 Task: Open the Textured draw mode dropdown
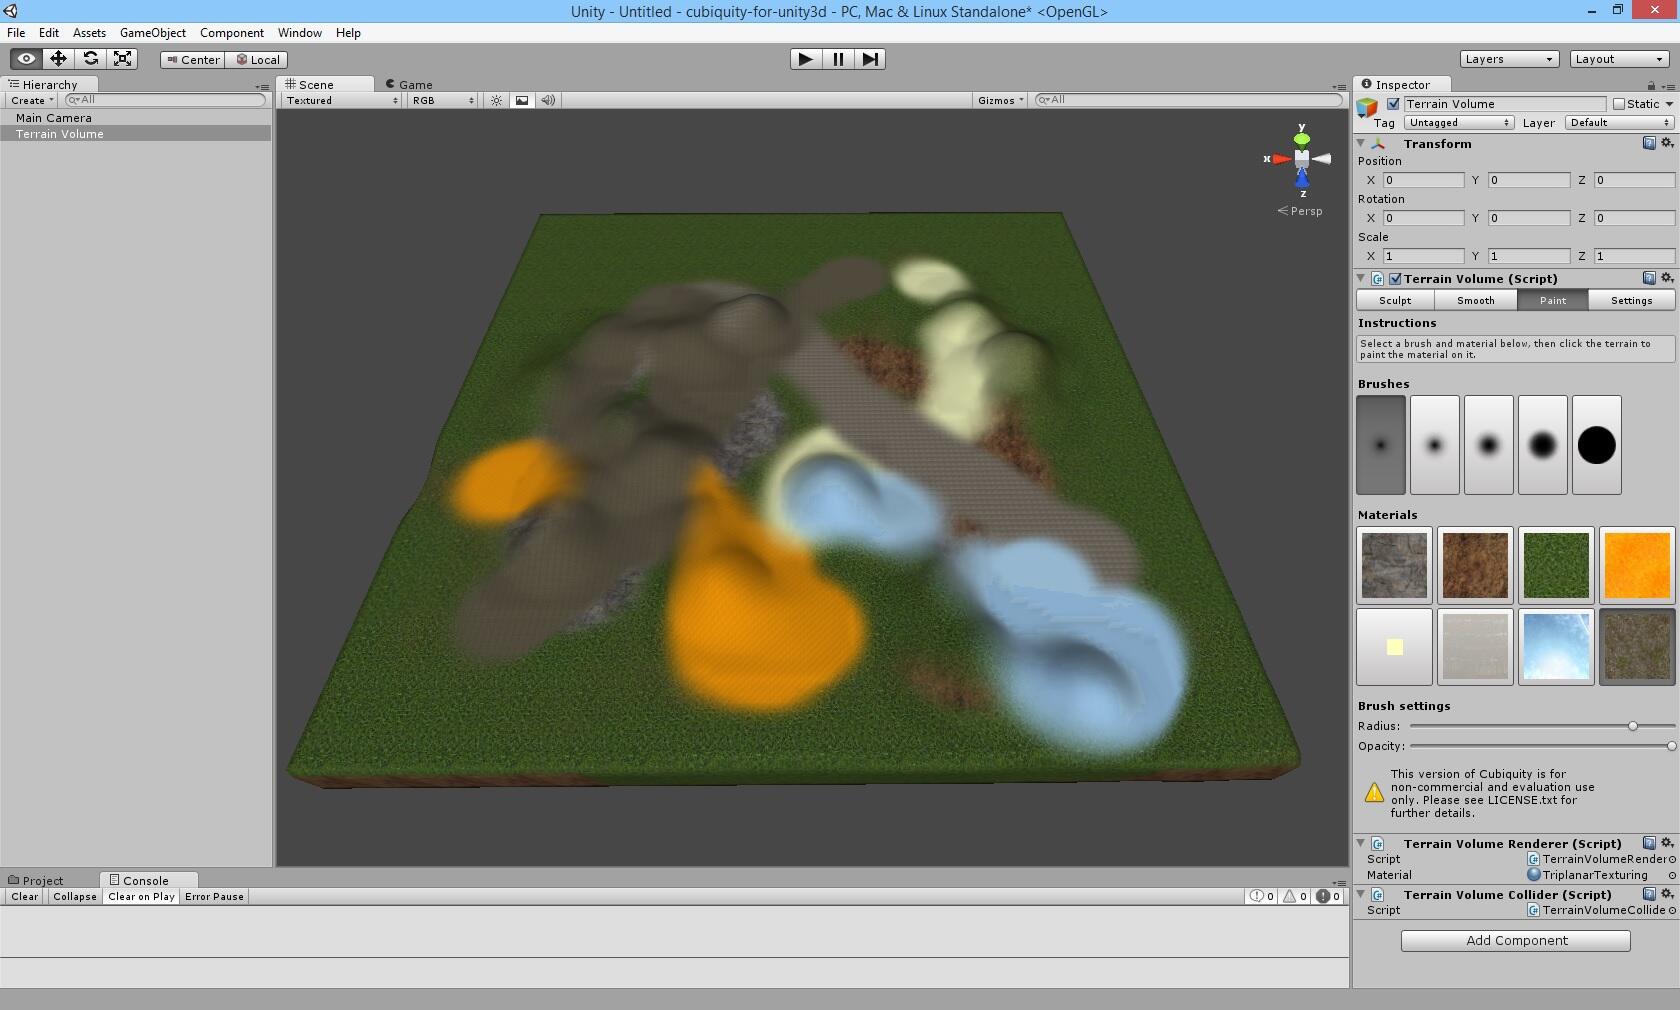[x=342, y=100]
